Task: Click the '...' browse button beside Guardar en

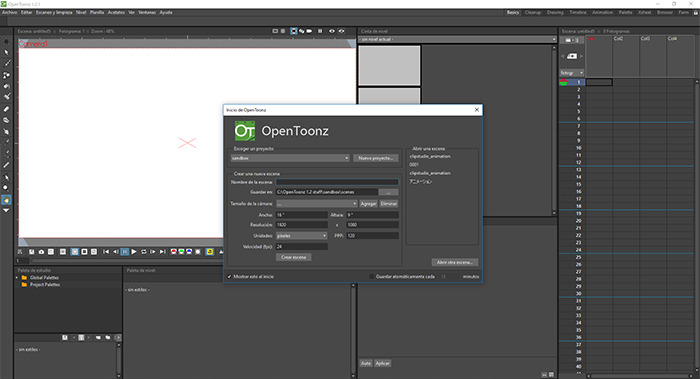Action: 389,192
